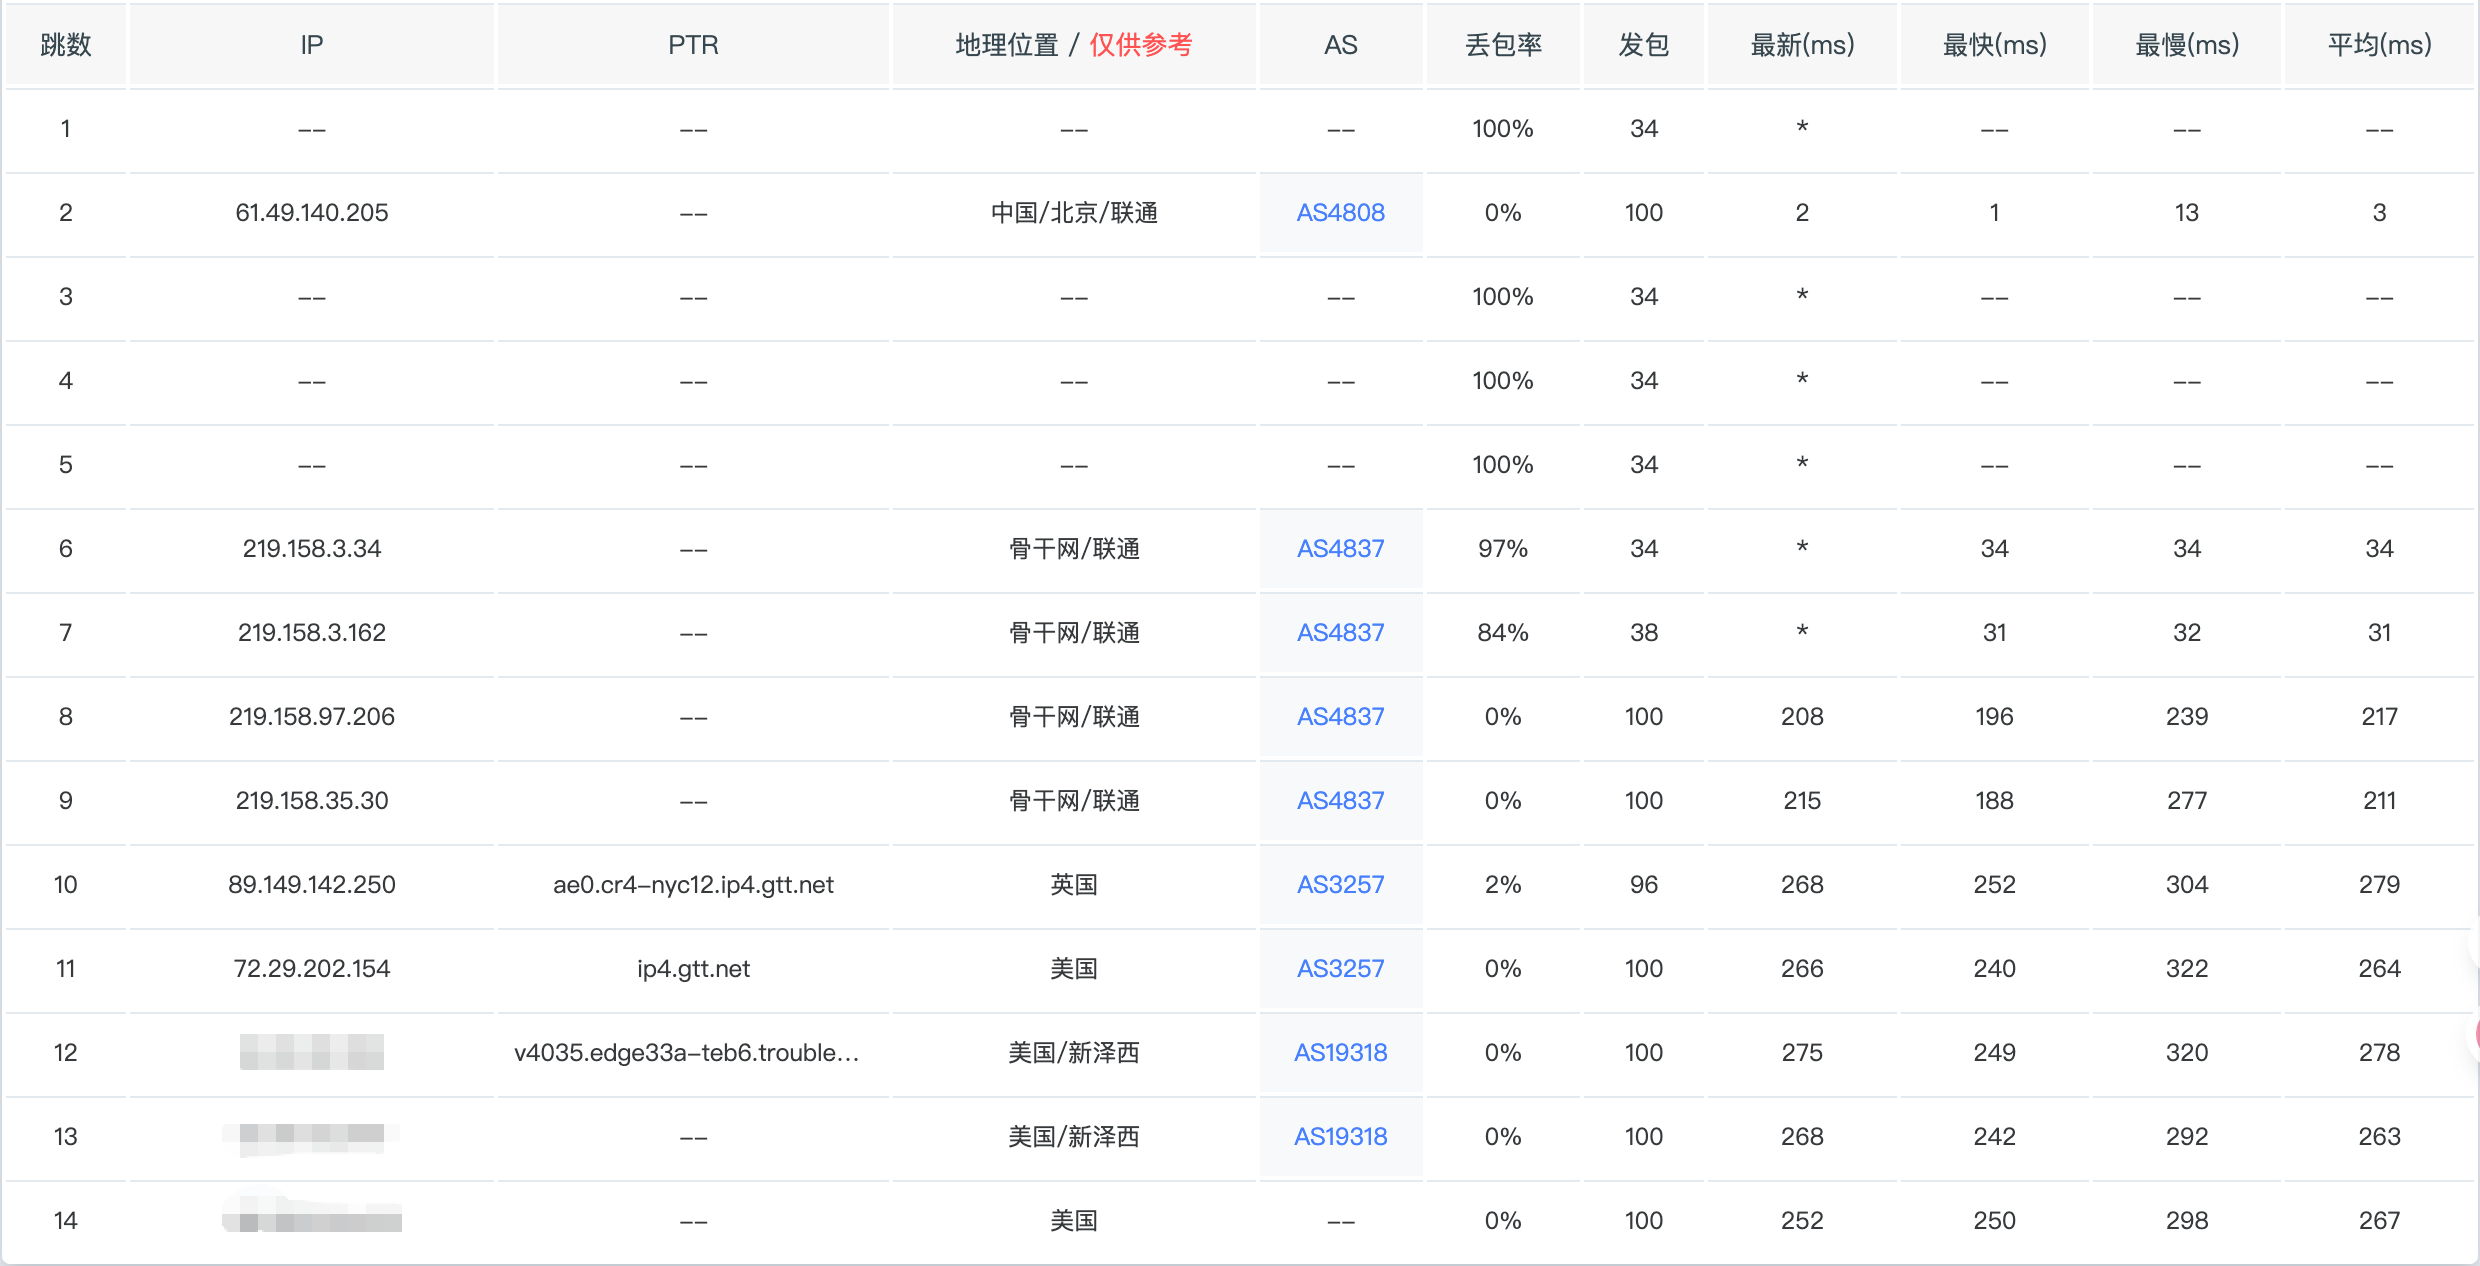This screenshot has height=1266, width=2480.
Task: Open AS4837 link for 219.158.35.30
Action: (x=1340, y=801)
